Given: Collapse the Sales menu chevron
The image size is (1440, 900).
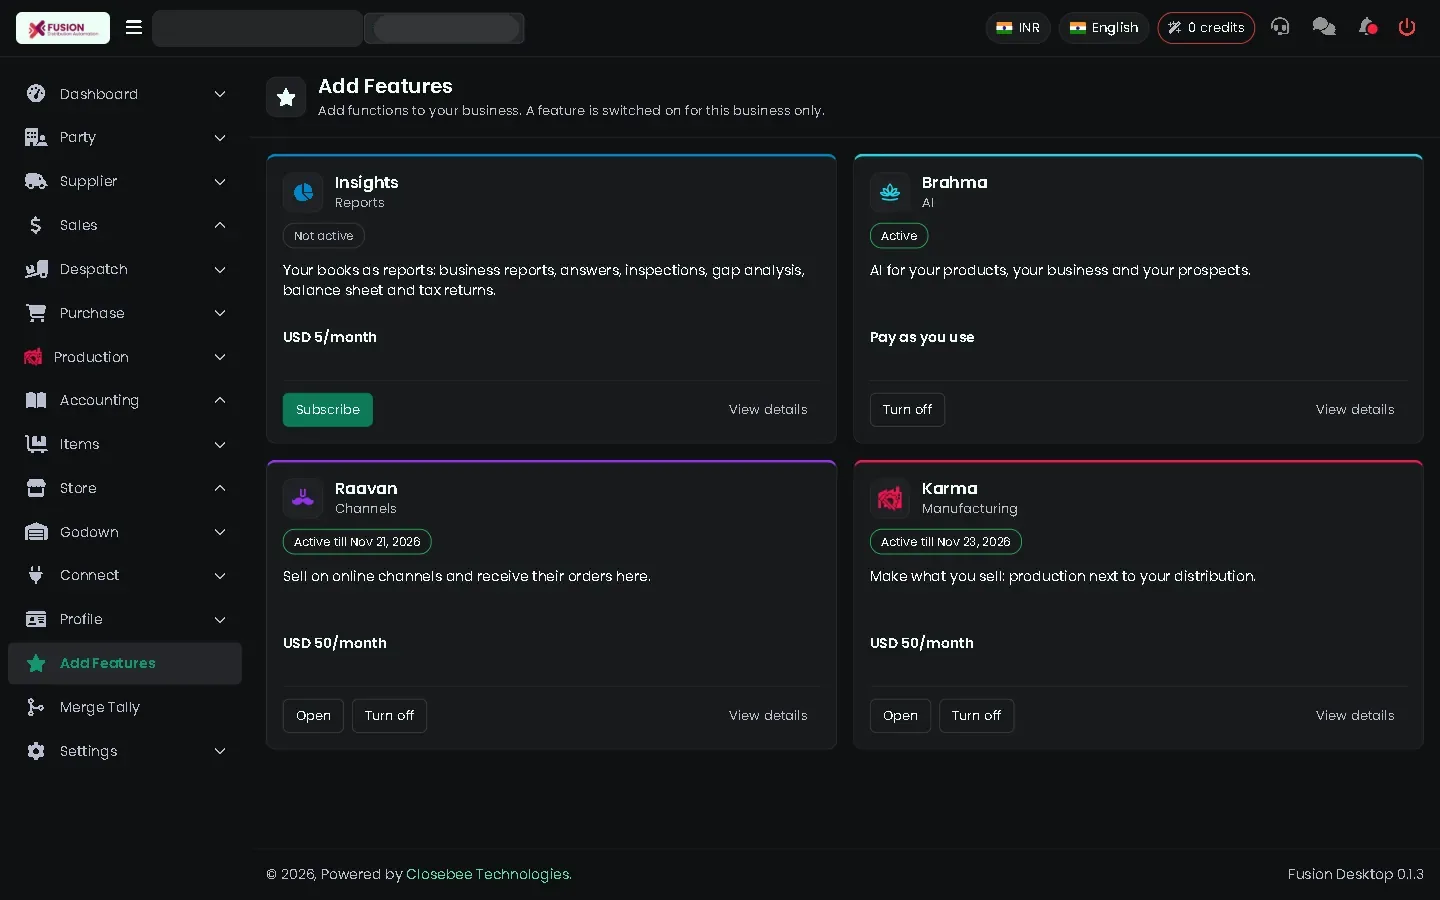Looking at the screenshot, I should click(220, 225).
